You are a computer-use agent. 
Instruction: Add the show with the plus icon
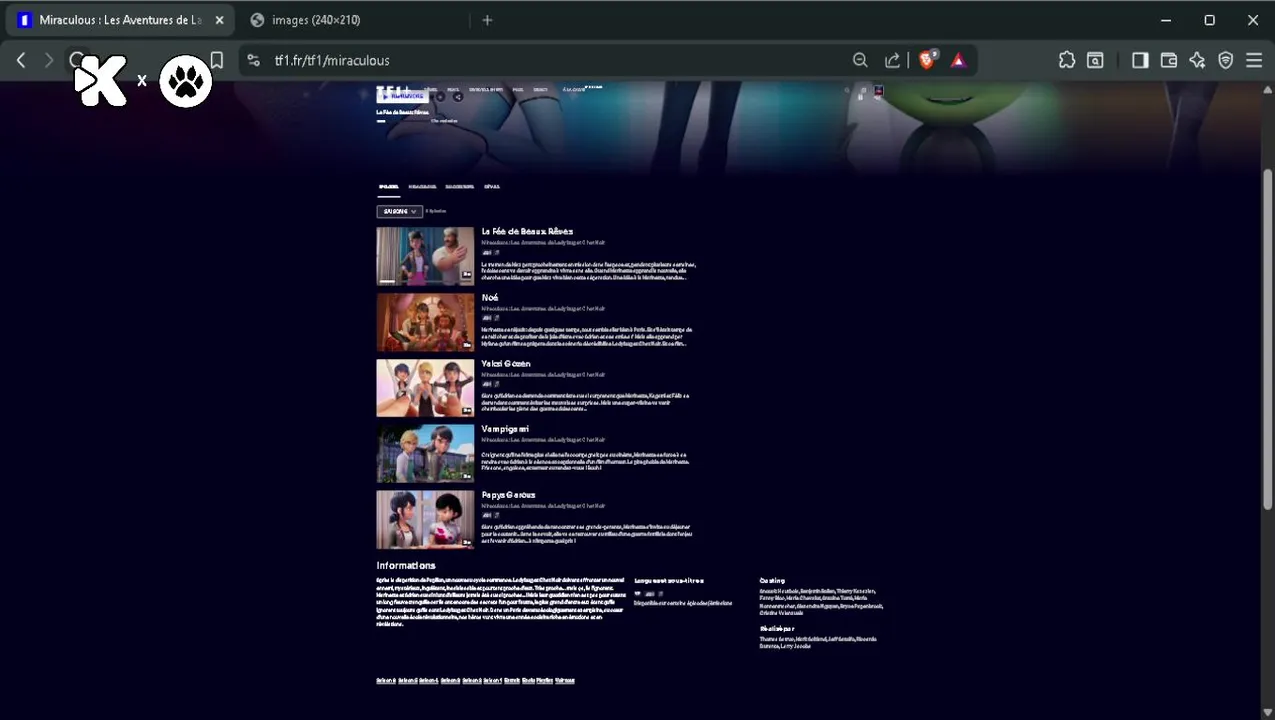coord(440,97)
